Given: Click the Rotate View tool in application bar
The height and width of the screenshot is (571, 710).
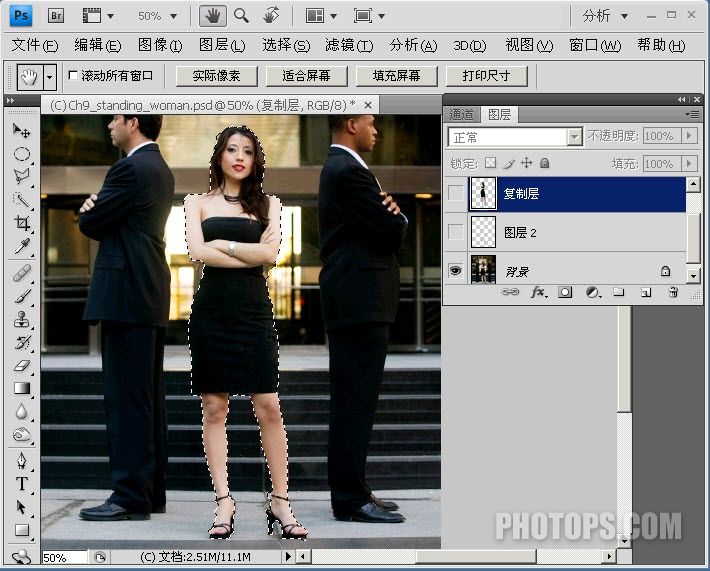Looking at the screenshot, I should [271, 16].
